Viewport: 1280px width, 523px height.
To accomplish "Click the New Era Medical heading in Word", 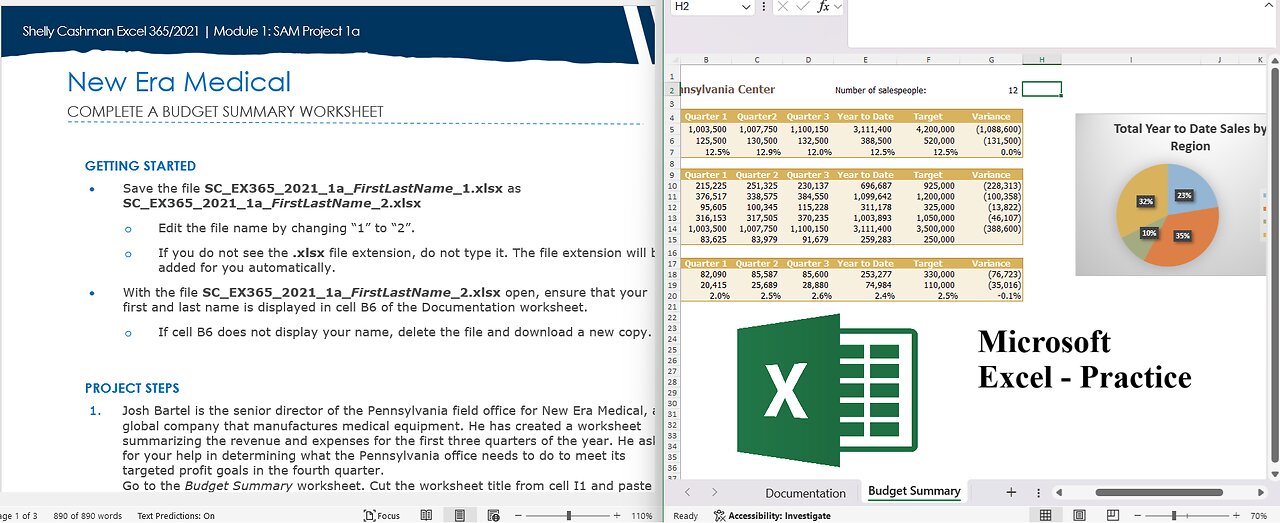I will [179, 82].
